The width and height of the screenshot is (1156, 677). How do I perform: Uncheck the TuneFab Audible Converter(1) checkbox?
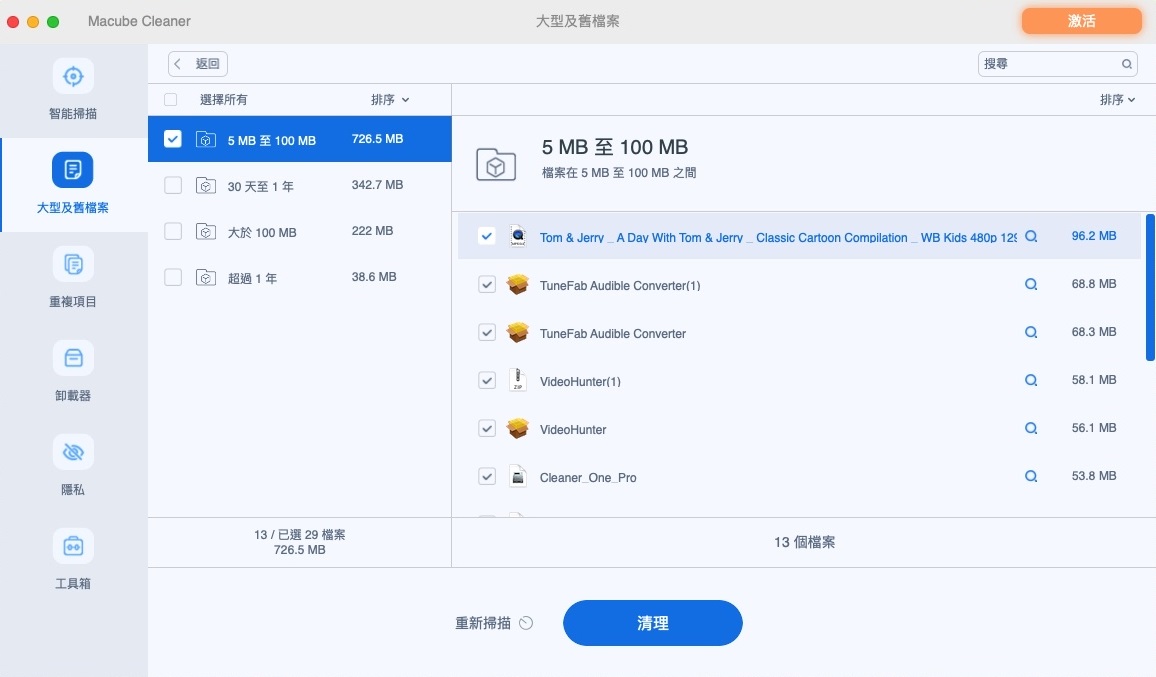[487, 285]
